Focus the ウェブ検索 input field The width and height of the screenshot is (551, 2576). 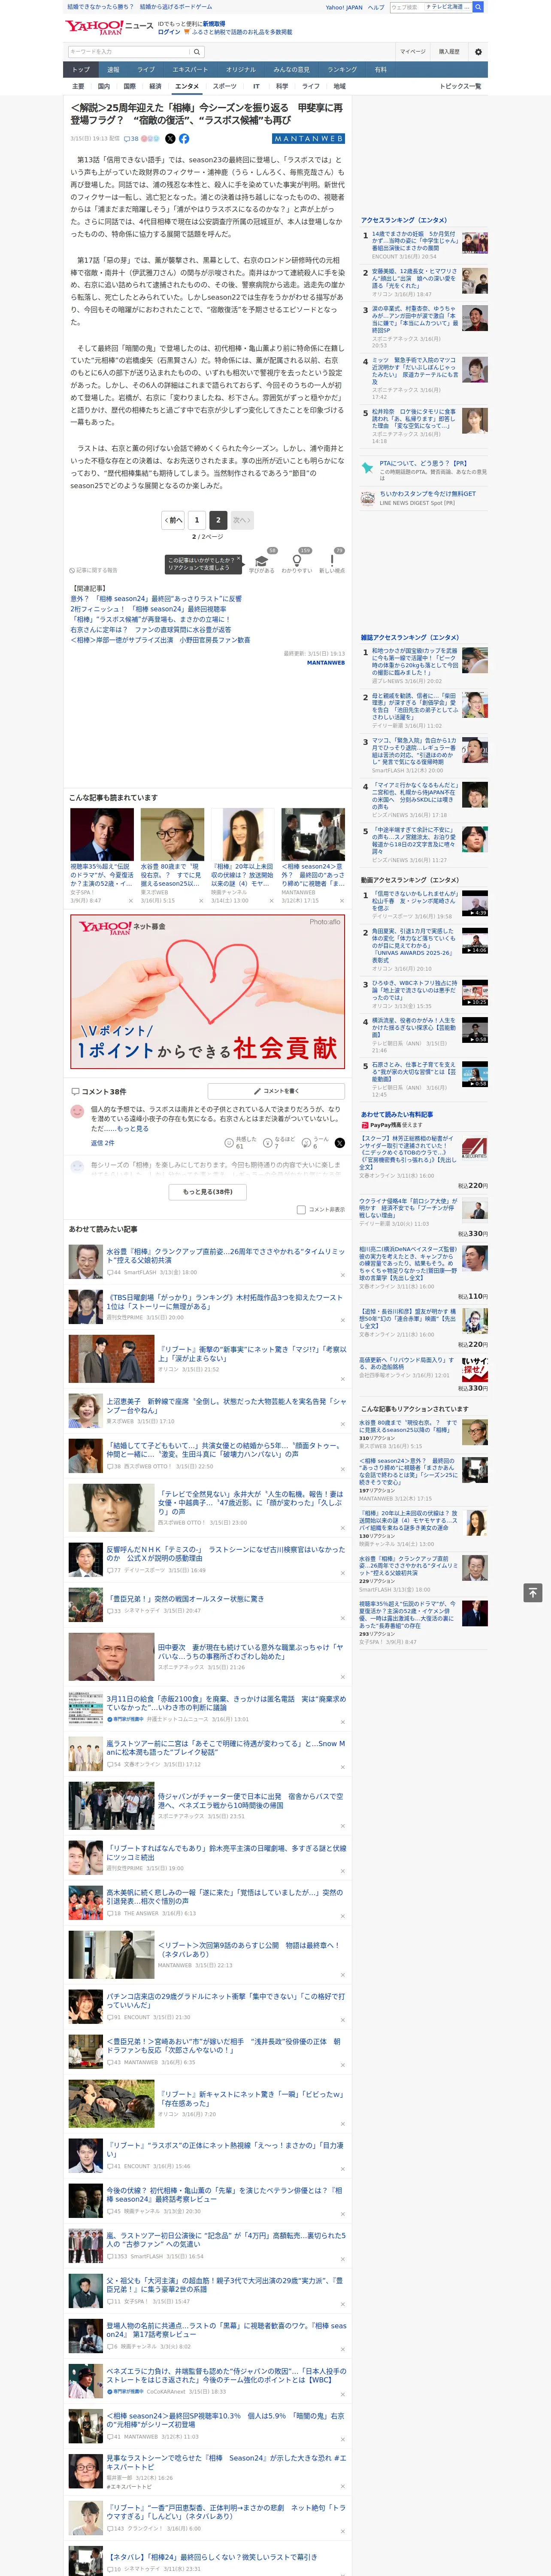[406, 7]
